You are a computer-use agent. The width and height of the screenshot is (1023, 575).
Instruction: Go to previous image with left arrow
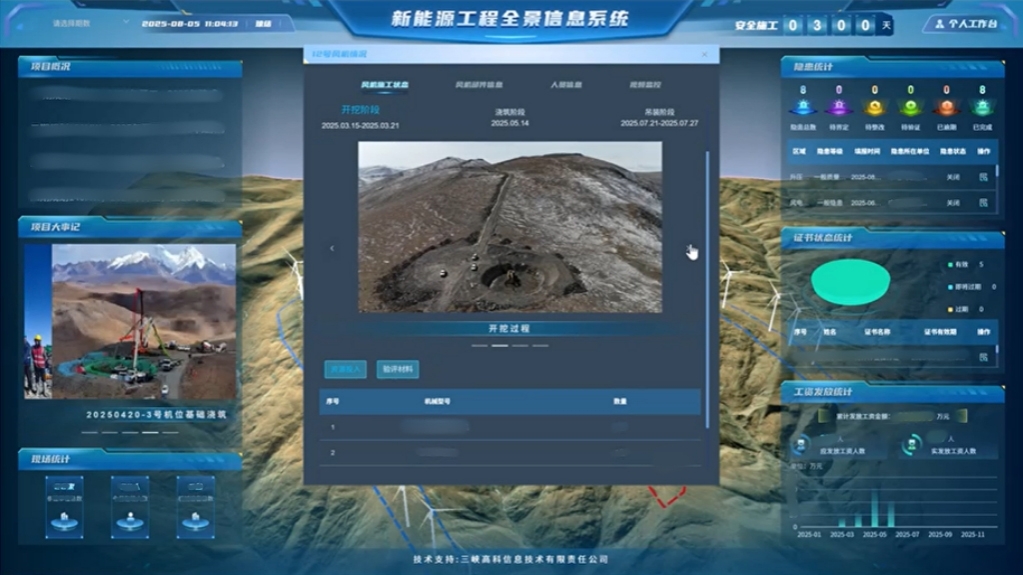(332, 248)
